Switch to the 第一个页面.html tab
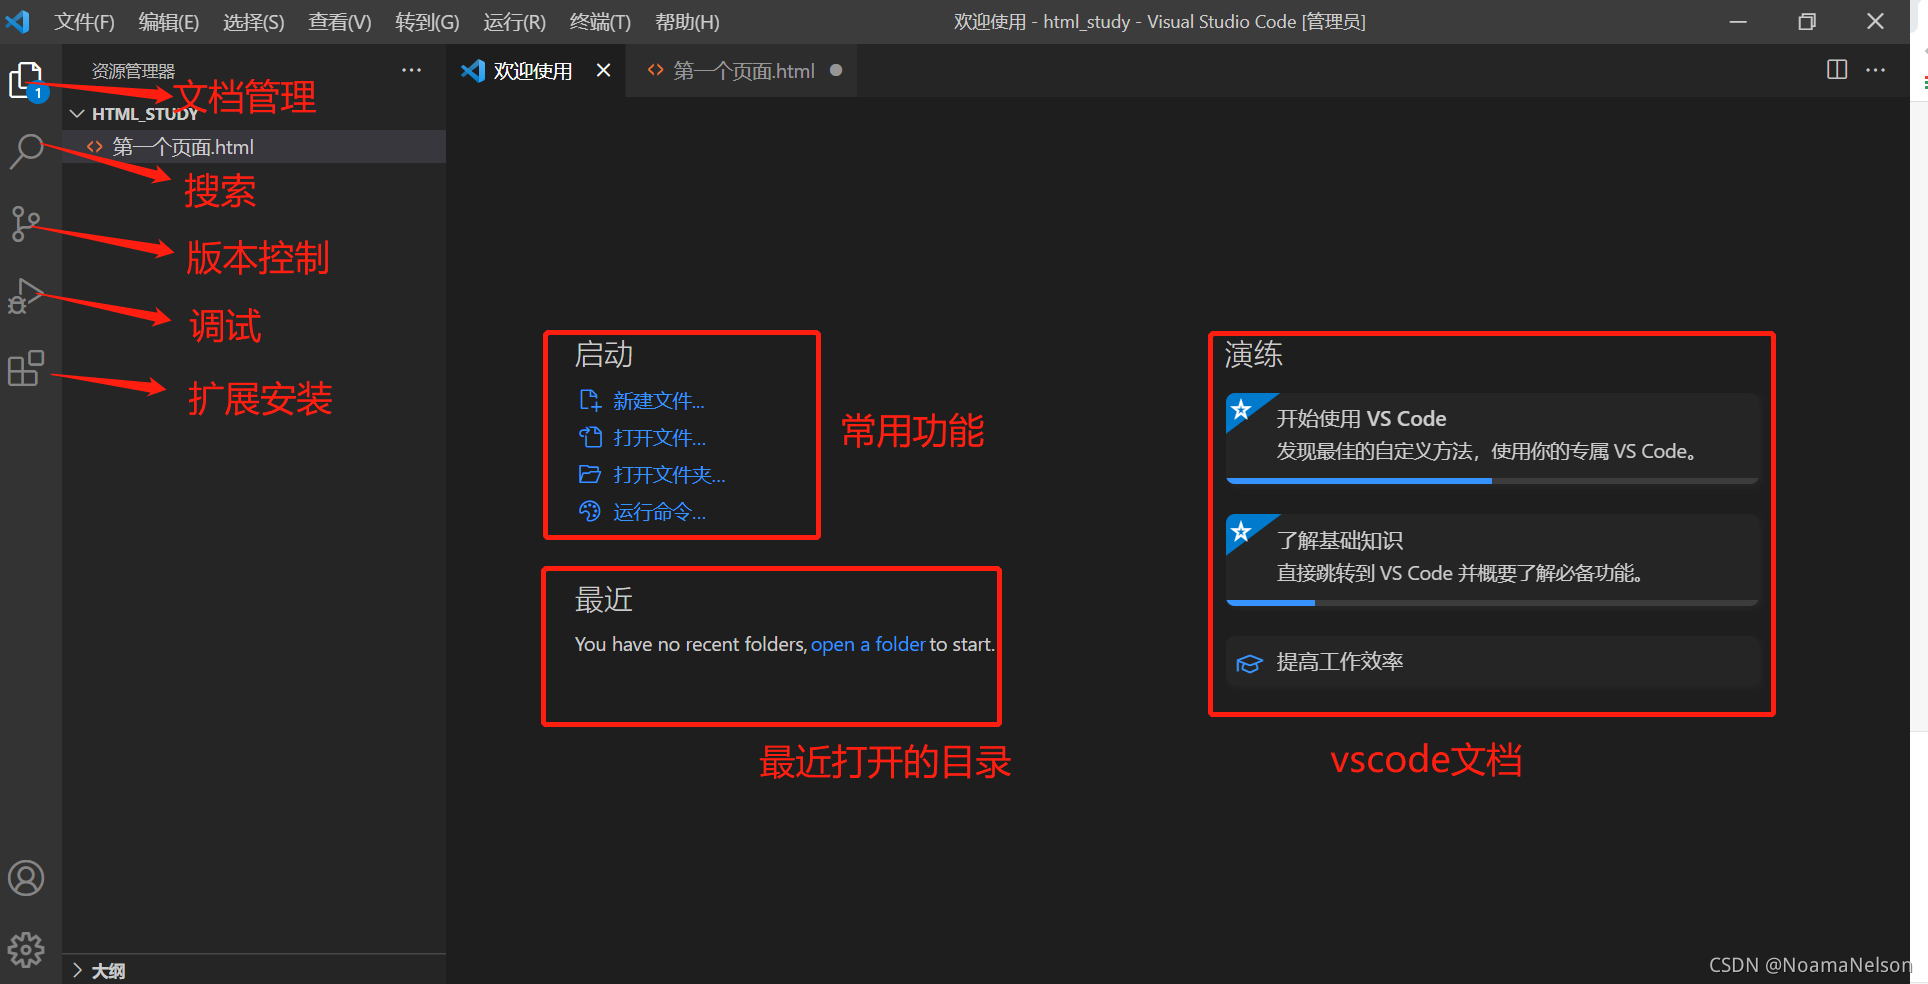This screenshot has height=984, width=1928. pyautogui.click(x=740, y=71)
